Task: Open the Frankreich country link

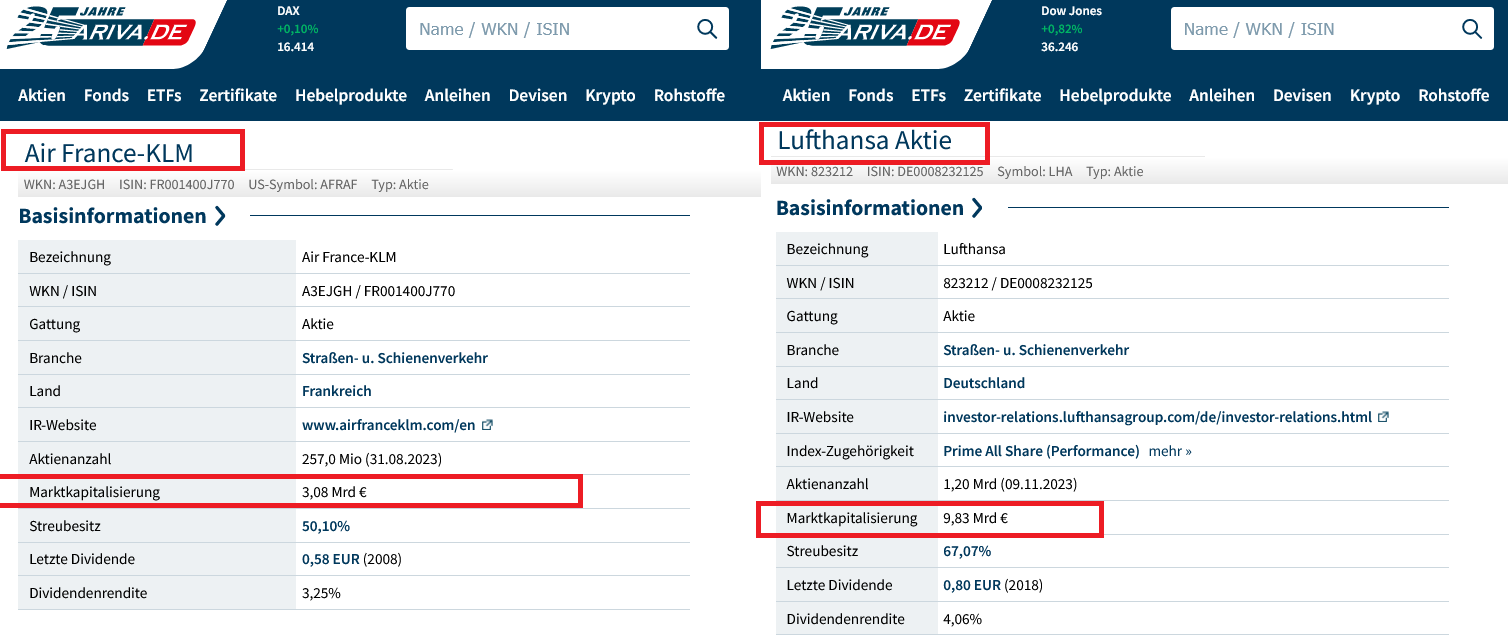Action: tap(336, 390)
